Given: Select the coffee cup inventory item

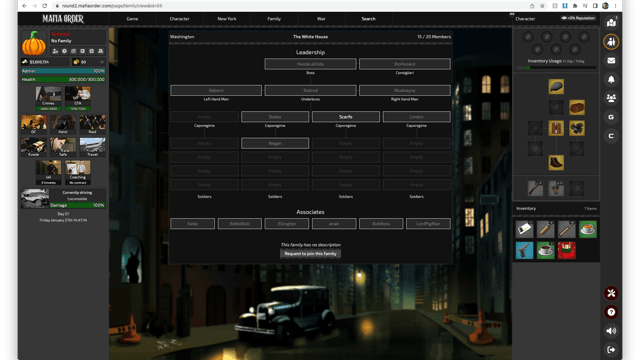Looking at the screenshot, I should (545, 250).
